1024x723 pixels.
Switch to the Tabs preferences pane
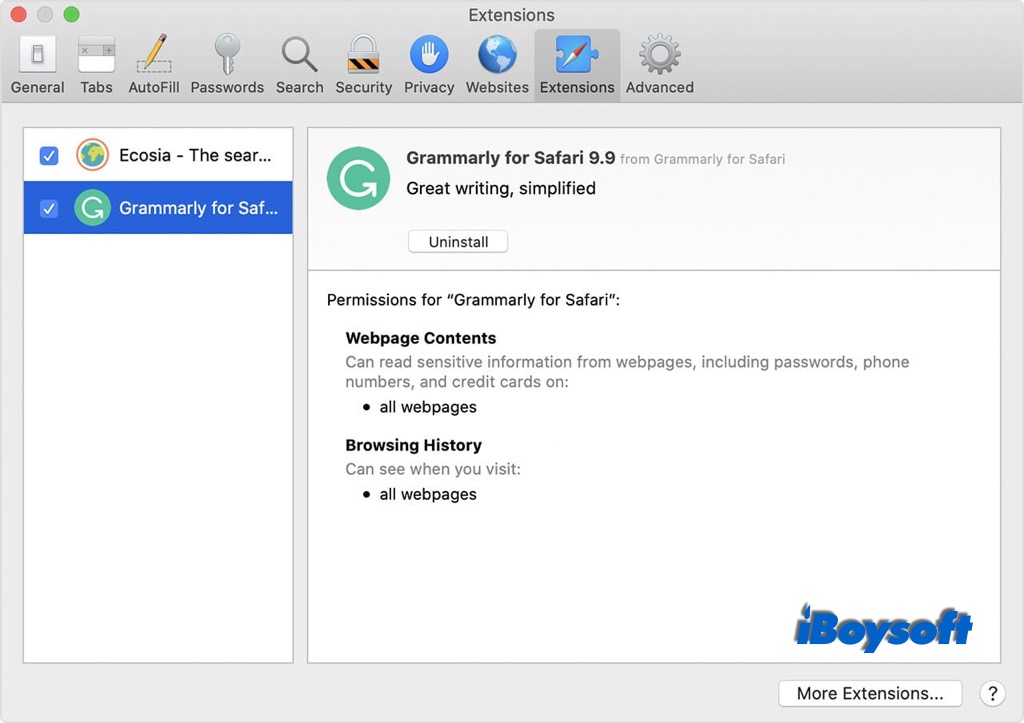click(x=96, y=64)
